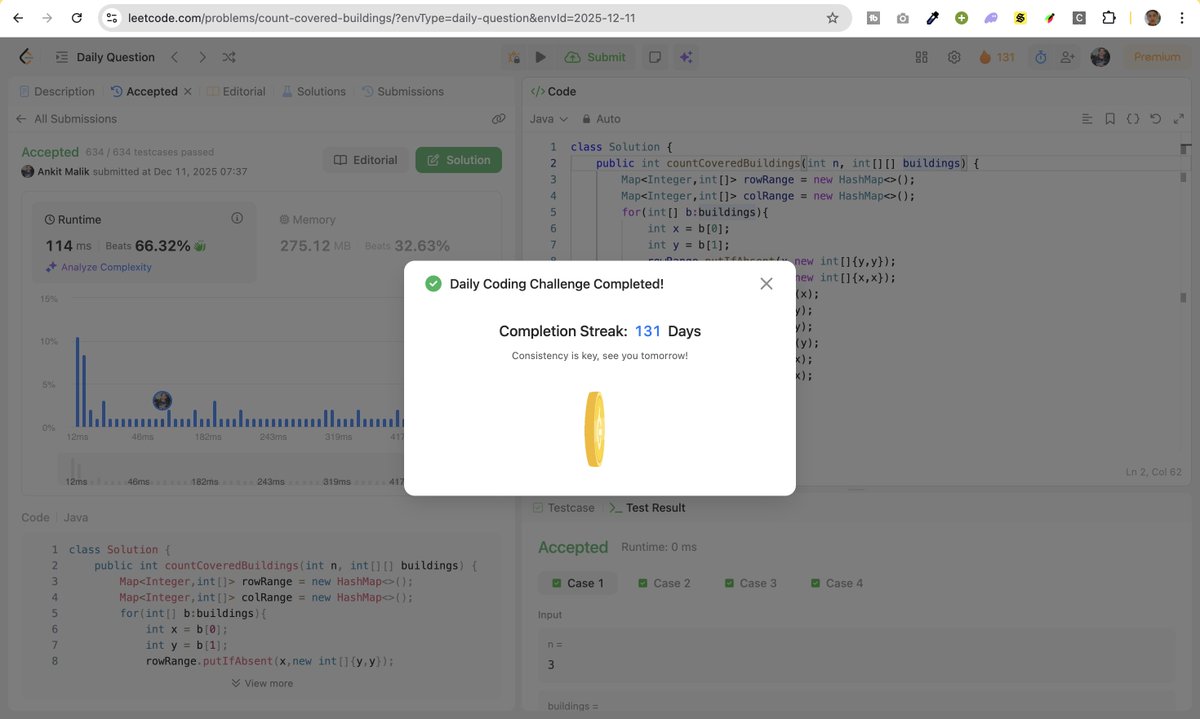Run the code using the play icon
The image size is (1200, 719).
click(540, 57)
